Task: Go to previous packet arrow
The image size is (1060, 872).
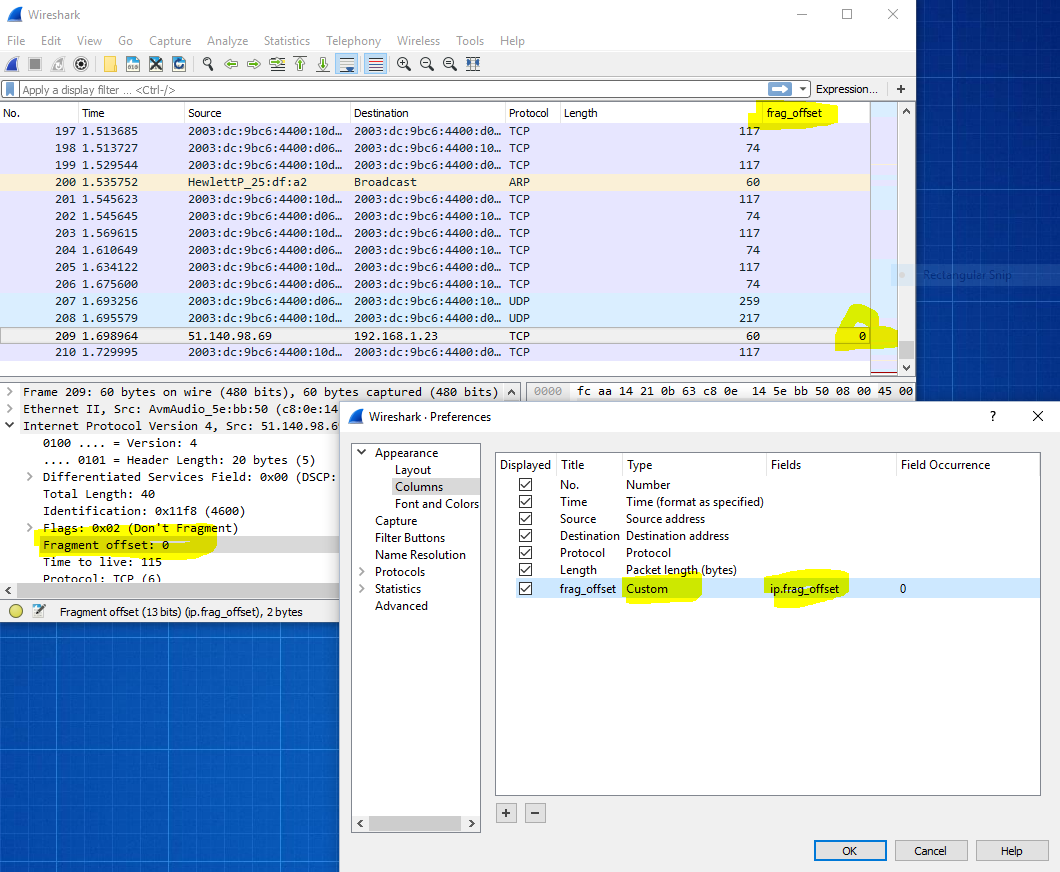Action: [231, 64]
